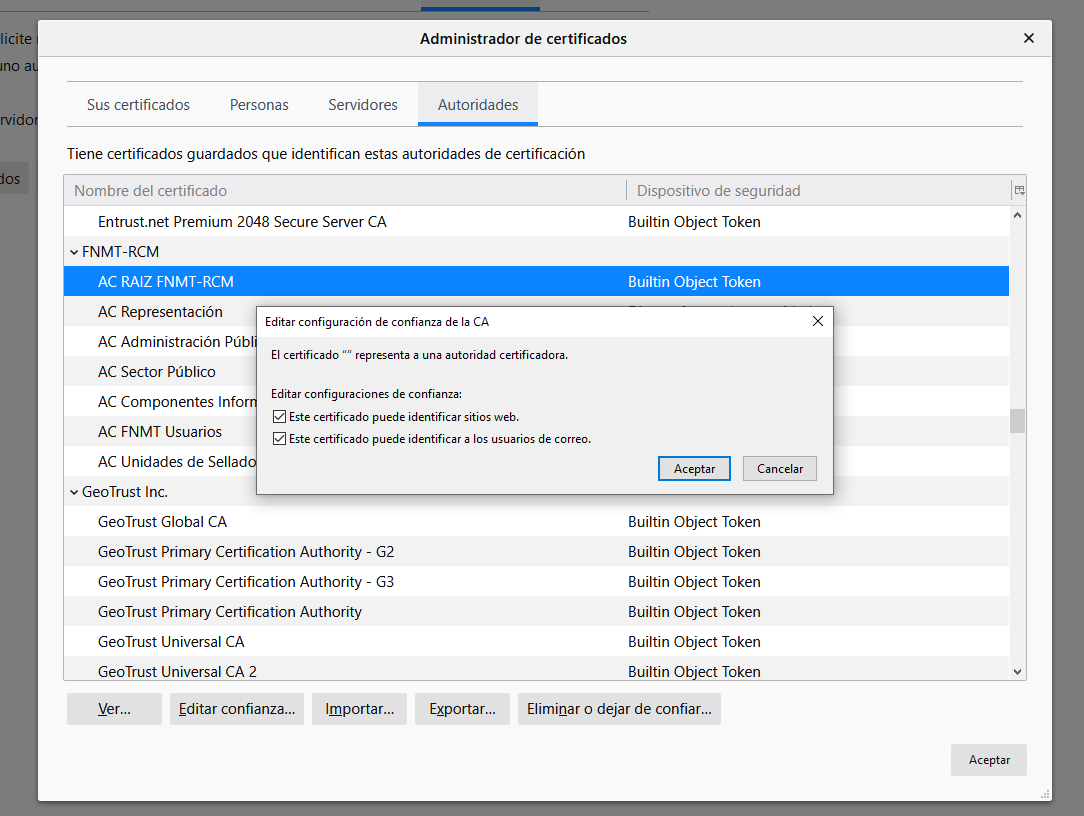The image size is (1084, 816).
Task: Click the scrollbar up arrow in certificate list
Action: [x=1017, y=215]
